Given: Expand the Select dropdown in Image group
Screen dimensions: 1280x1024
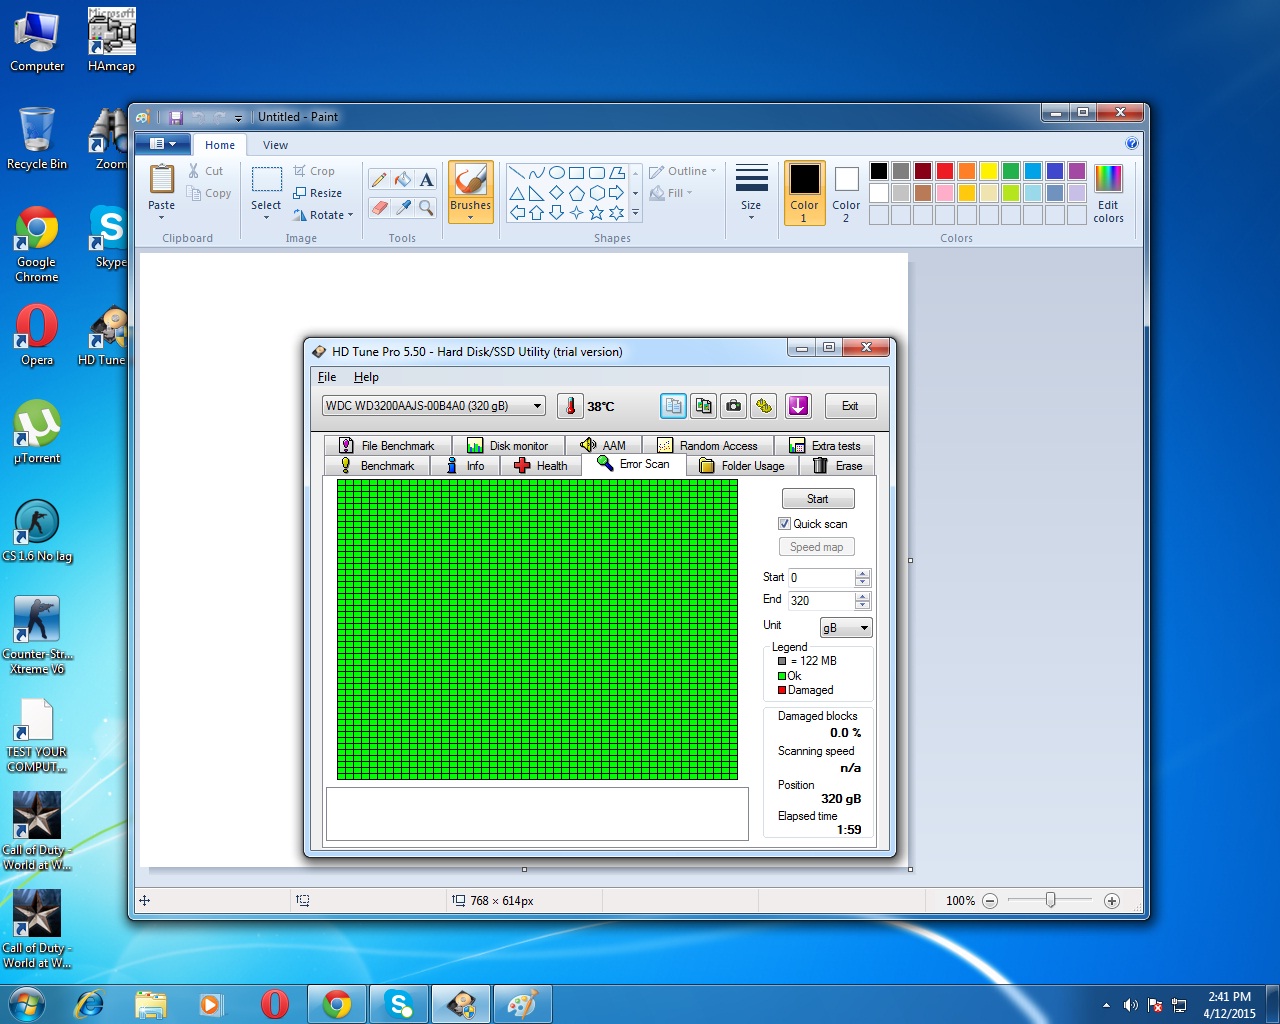Looking at the screenshot, I should pyautogui.click(x=266, y=218).
